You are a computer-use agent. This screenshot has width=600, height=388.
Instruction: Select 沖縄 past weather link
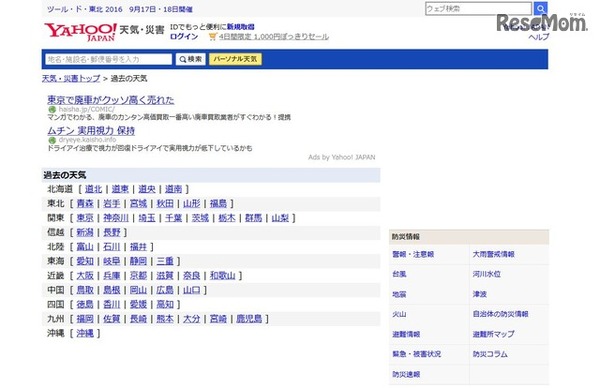[x=85, y=334]
